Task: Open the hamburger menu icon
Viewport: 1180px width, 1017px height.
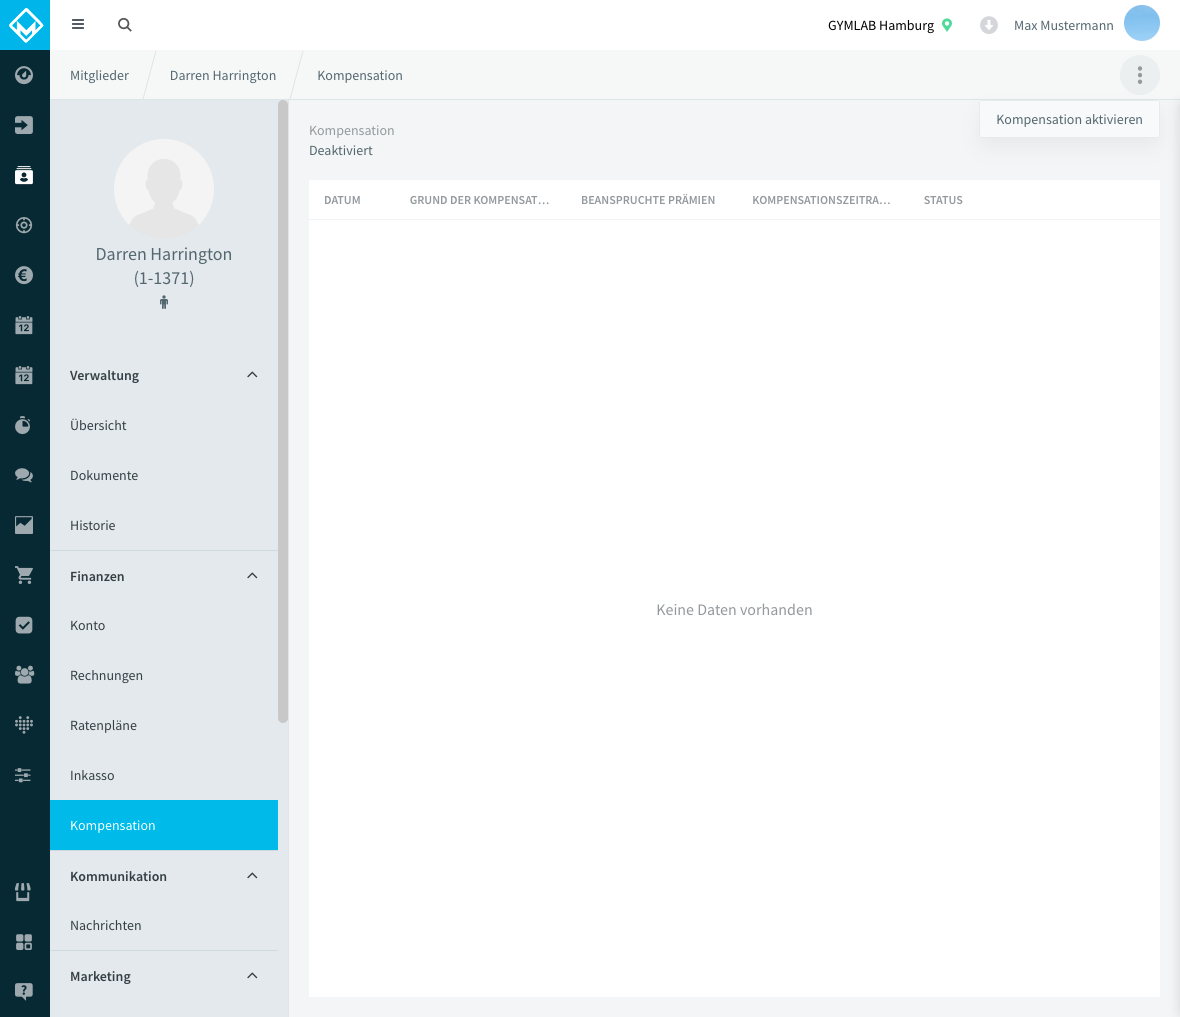Action: coord(78,25)
